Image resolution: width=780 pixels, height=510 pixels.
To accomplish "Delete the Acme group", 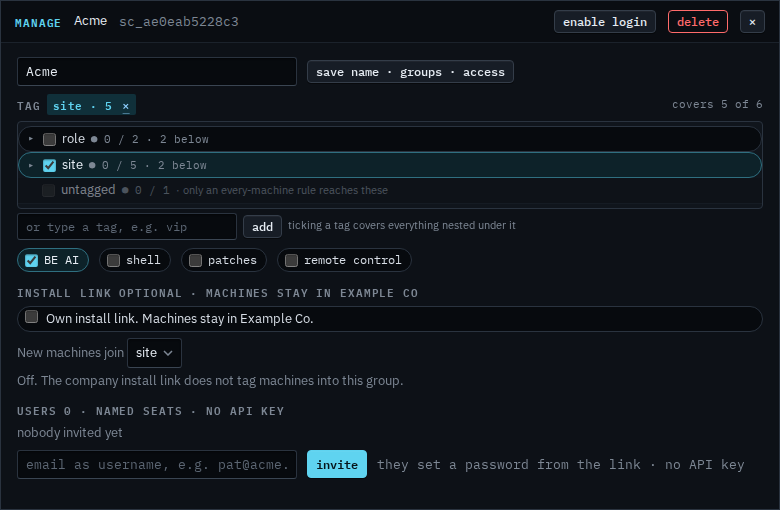I will click(697, 22).
